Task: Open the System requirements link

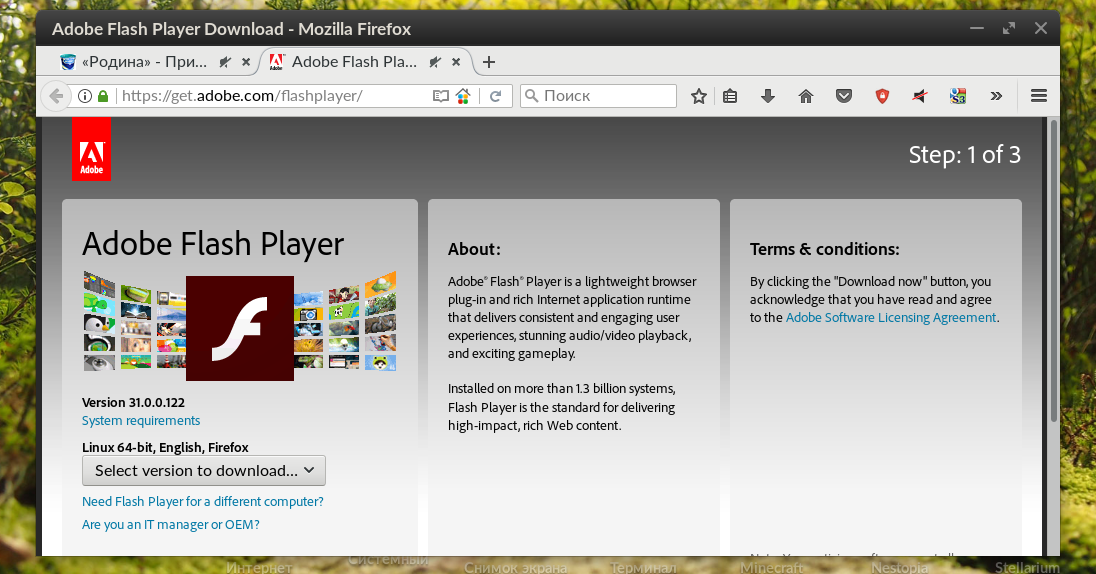Action: click(141, 421)
